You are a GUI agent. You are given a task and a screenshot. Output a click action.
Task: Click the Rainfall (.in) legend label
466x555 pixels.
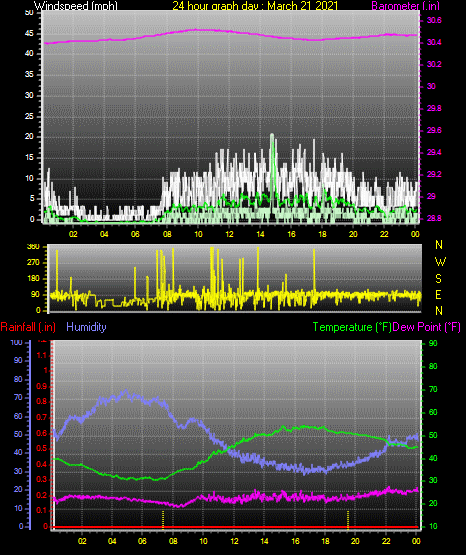(28, 327)
